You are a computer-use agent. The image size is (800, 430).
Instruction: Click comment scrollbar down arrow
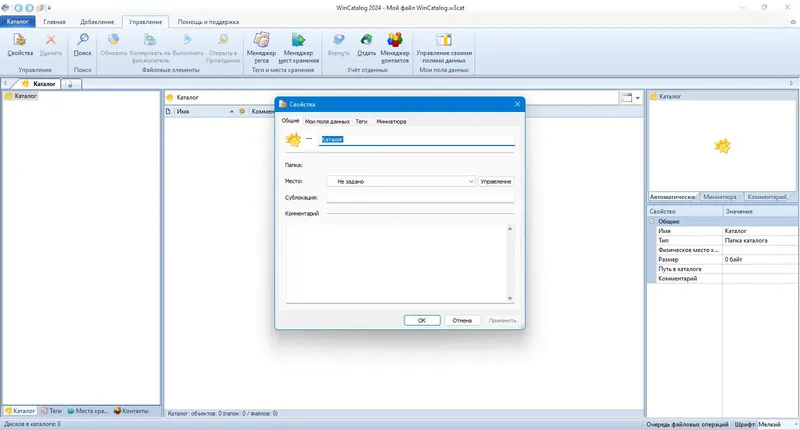[510, 298]
